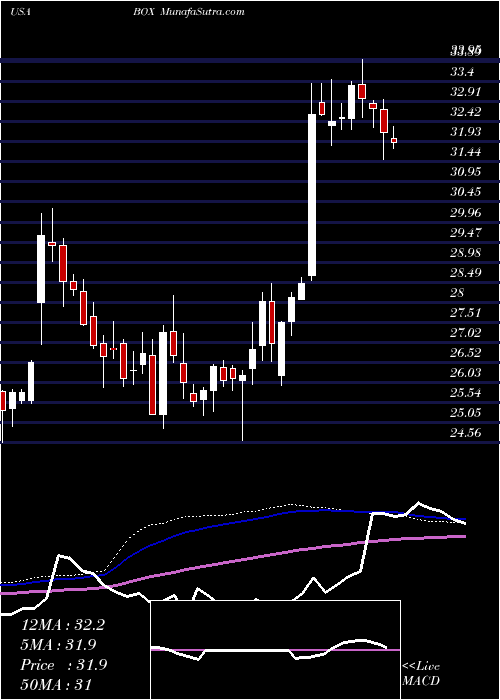The width and height of the screenshot is (500, 700).
Task: Click the 30.45 price axis label
Action: click(466, 192)
